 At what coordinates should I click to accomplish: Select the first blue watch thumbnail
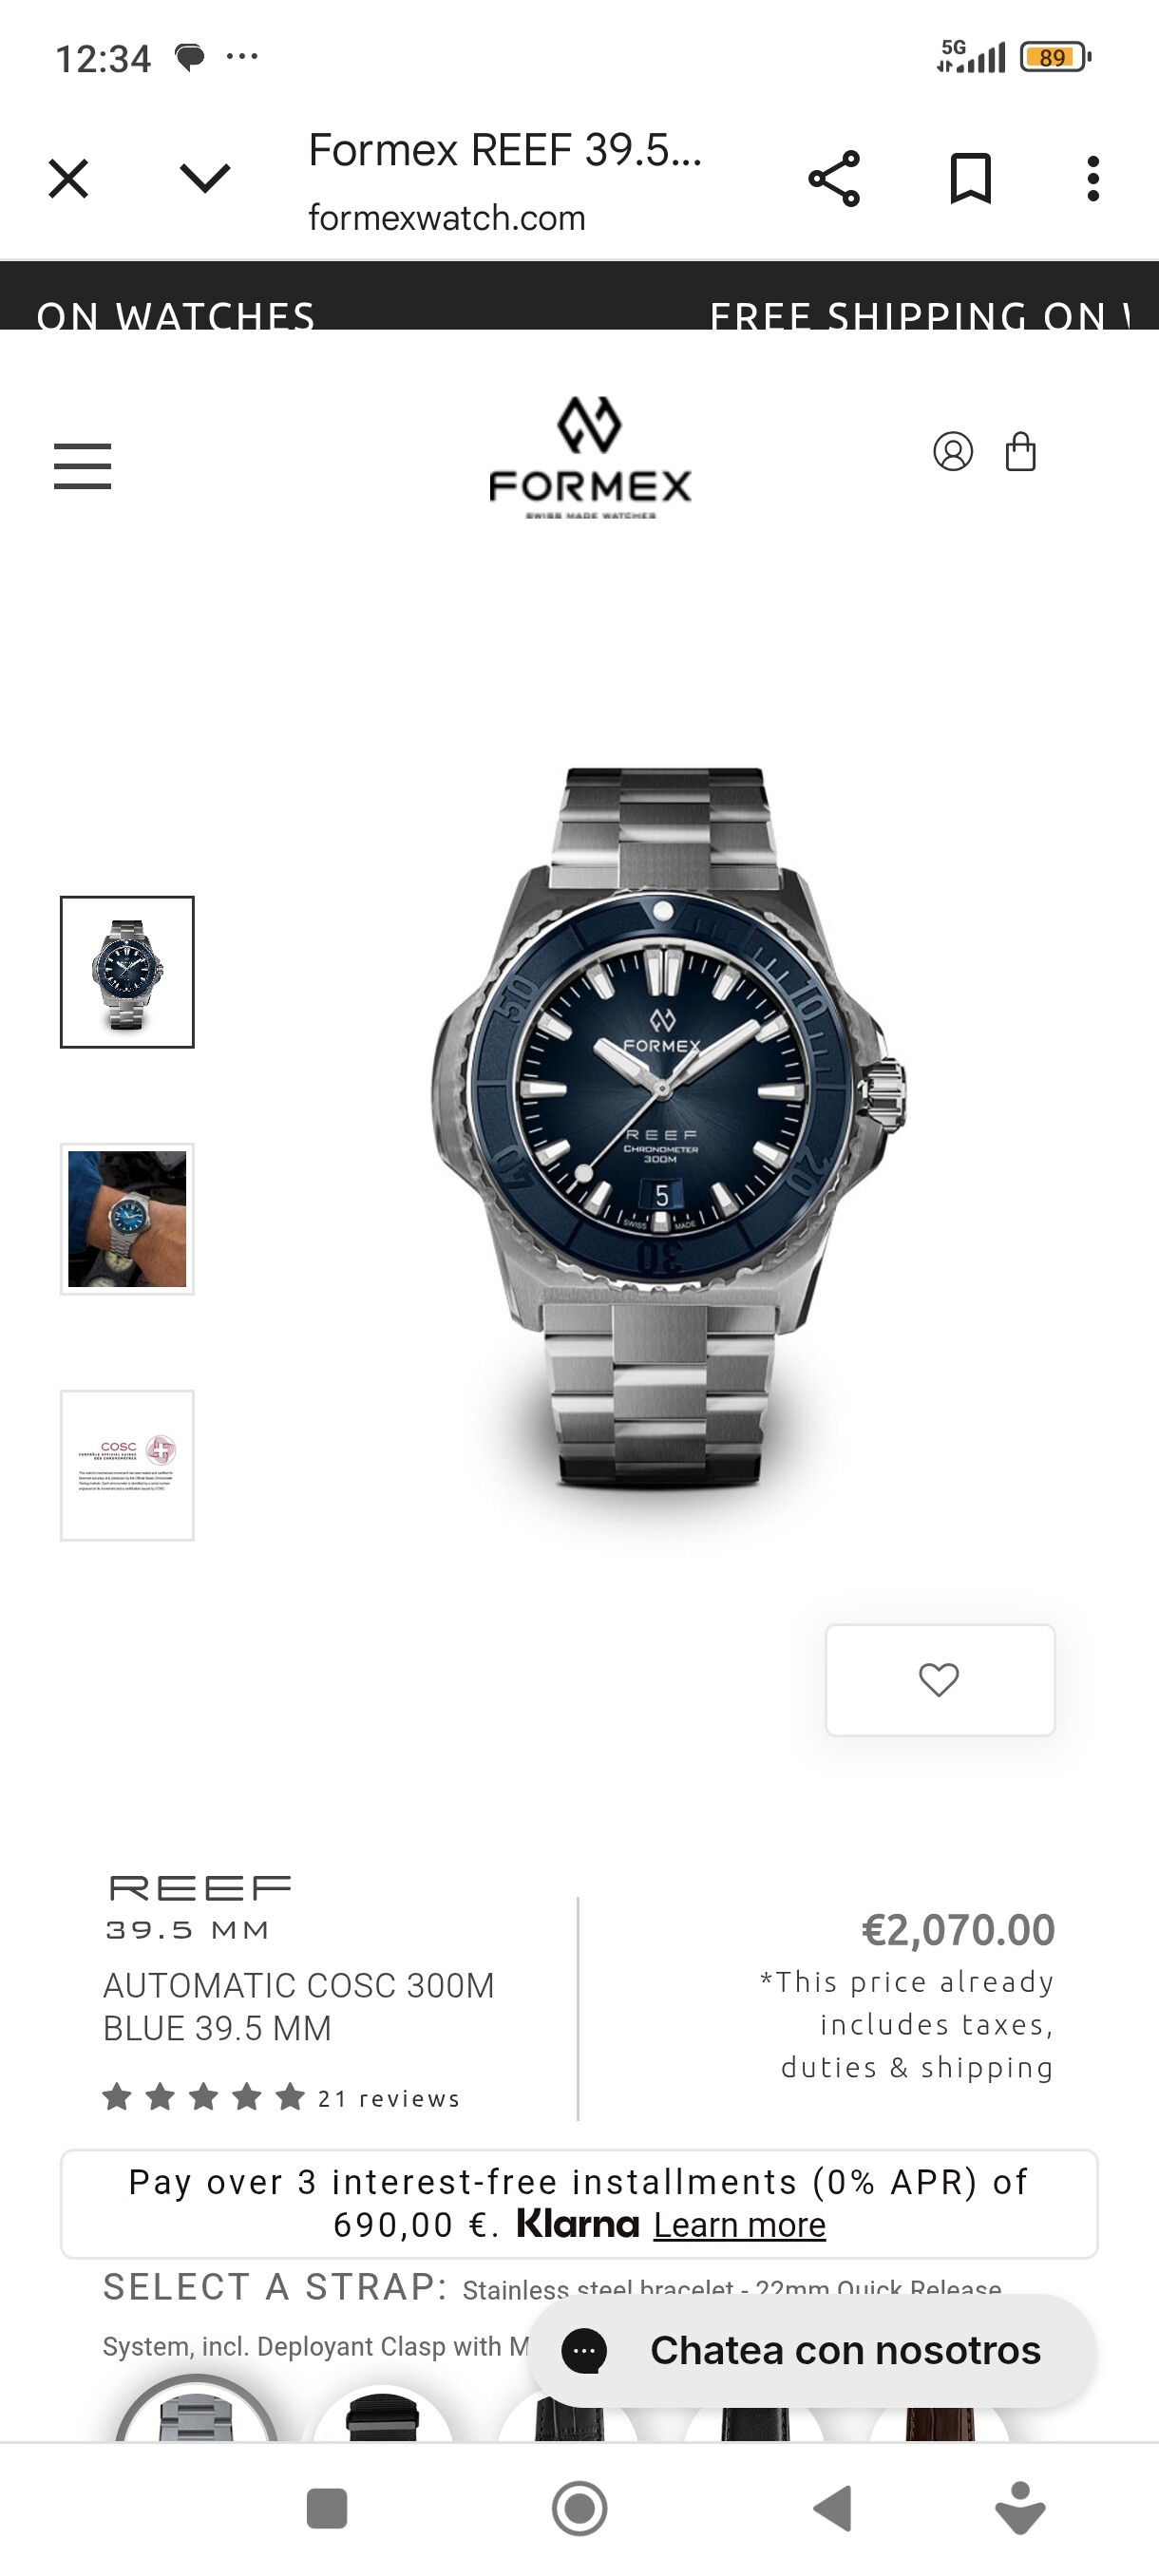127,972
